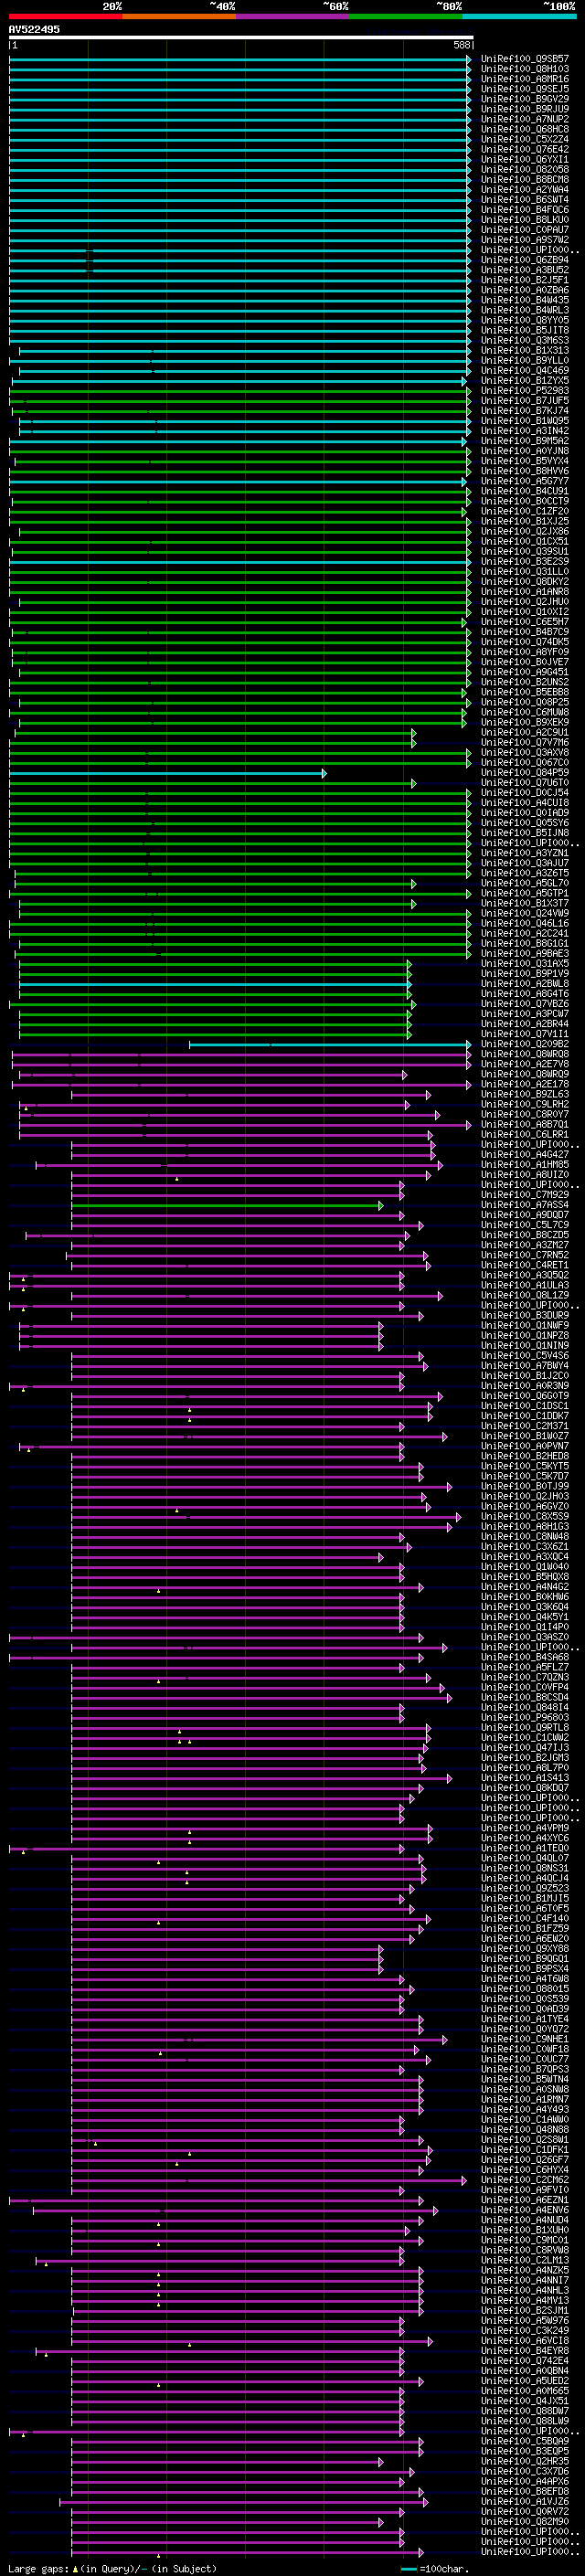Screen dimensions: 585x2576
Task: Select hit UniRef100_Q8L1Z9
Action: click(x=525, y=1294)
